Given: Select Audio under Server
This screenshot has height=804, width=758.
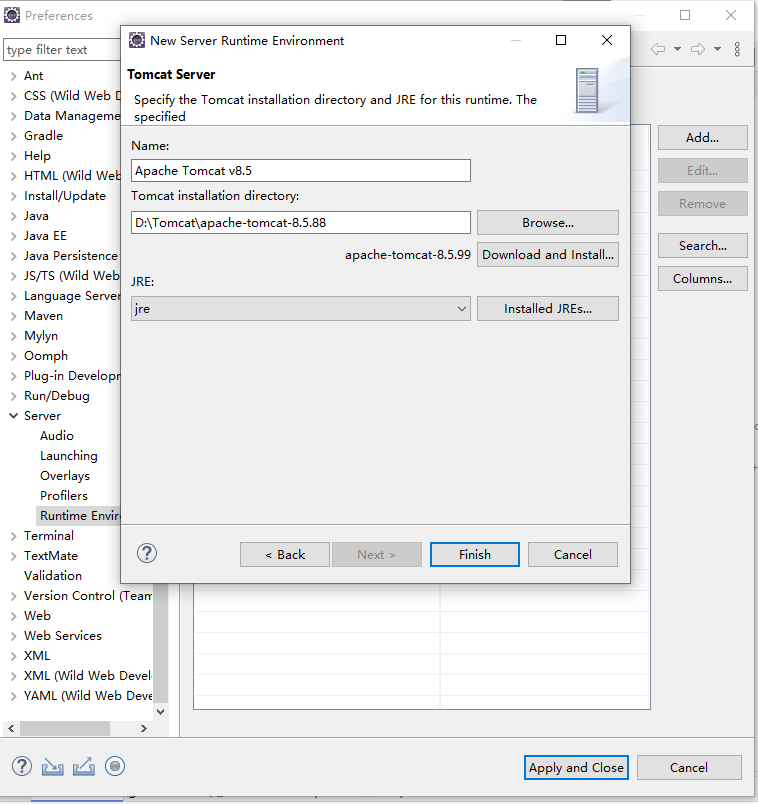Looking at the screenshot, I should tap(56, 436).
